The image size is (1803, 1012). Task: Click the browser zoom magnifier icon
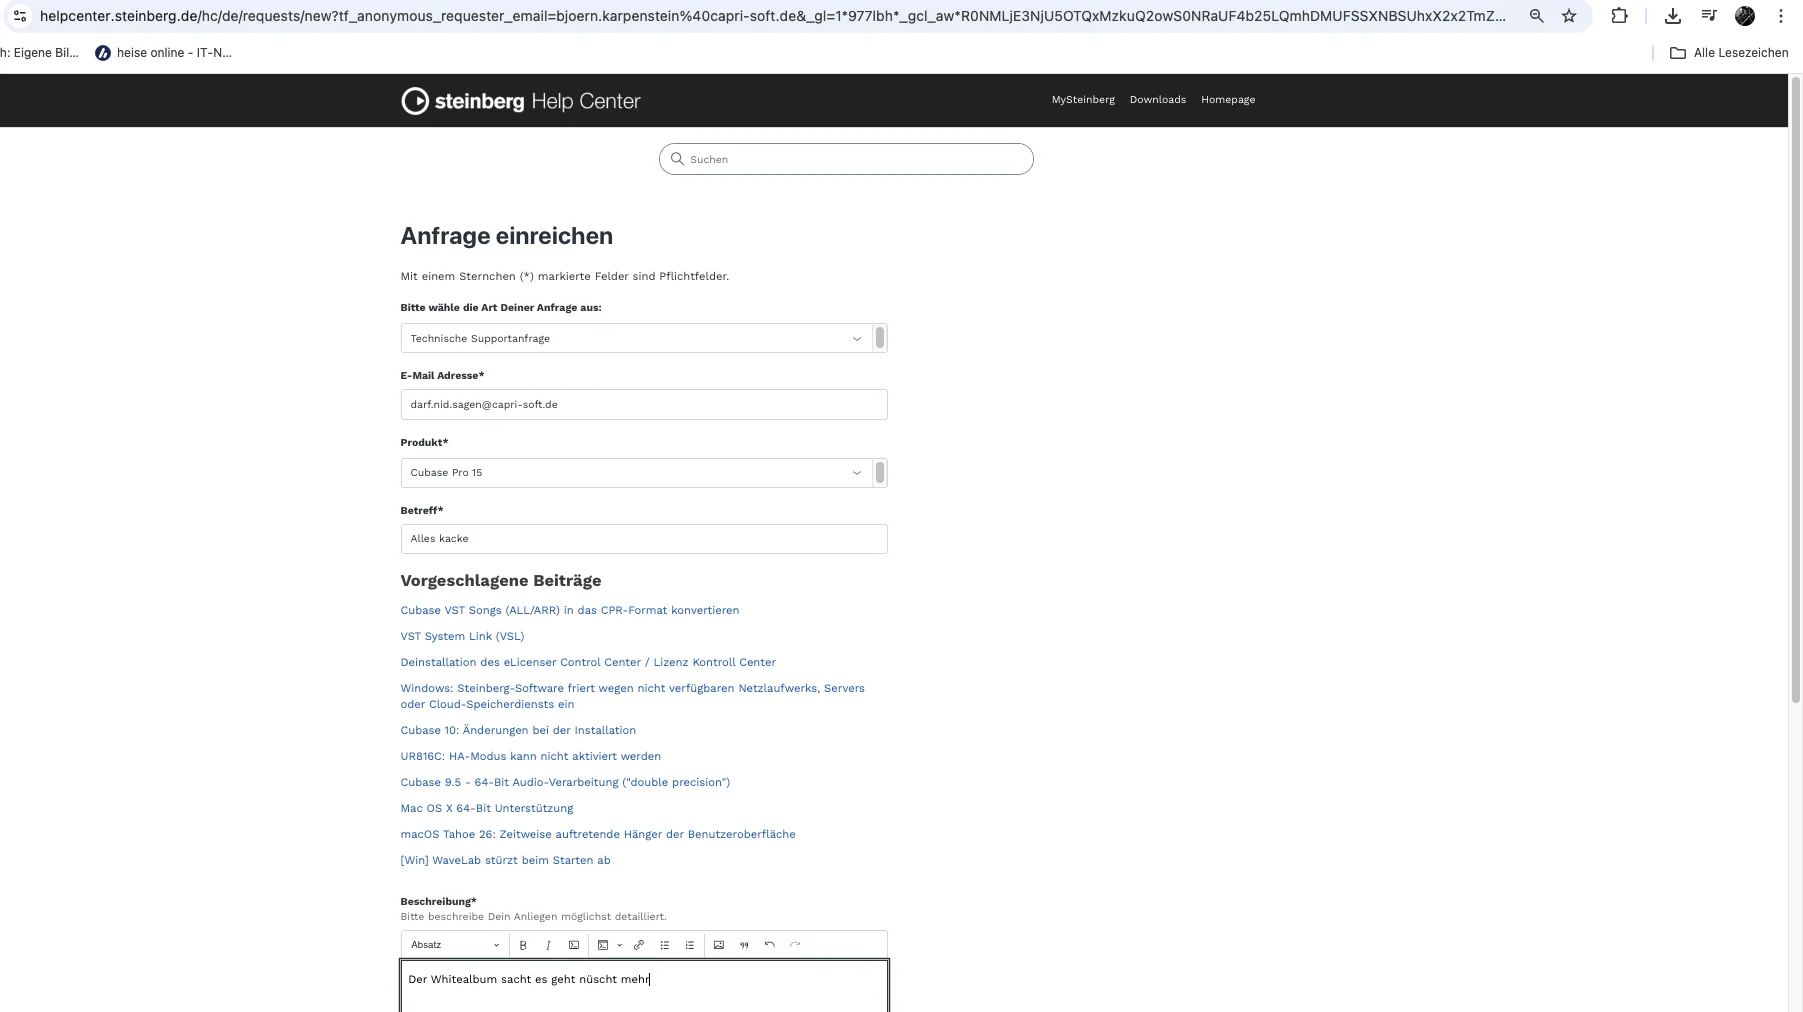[1537, 16]
